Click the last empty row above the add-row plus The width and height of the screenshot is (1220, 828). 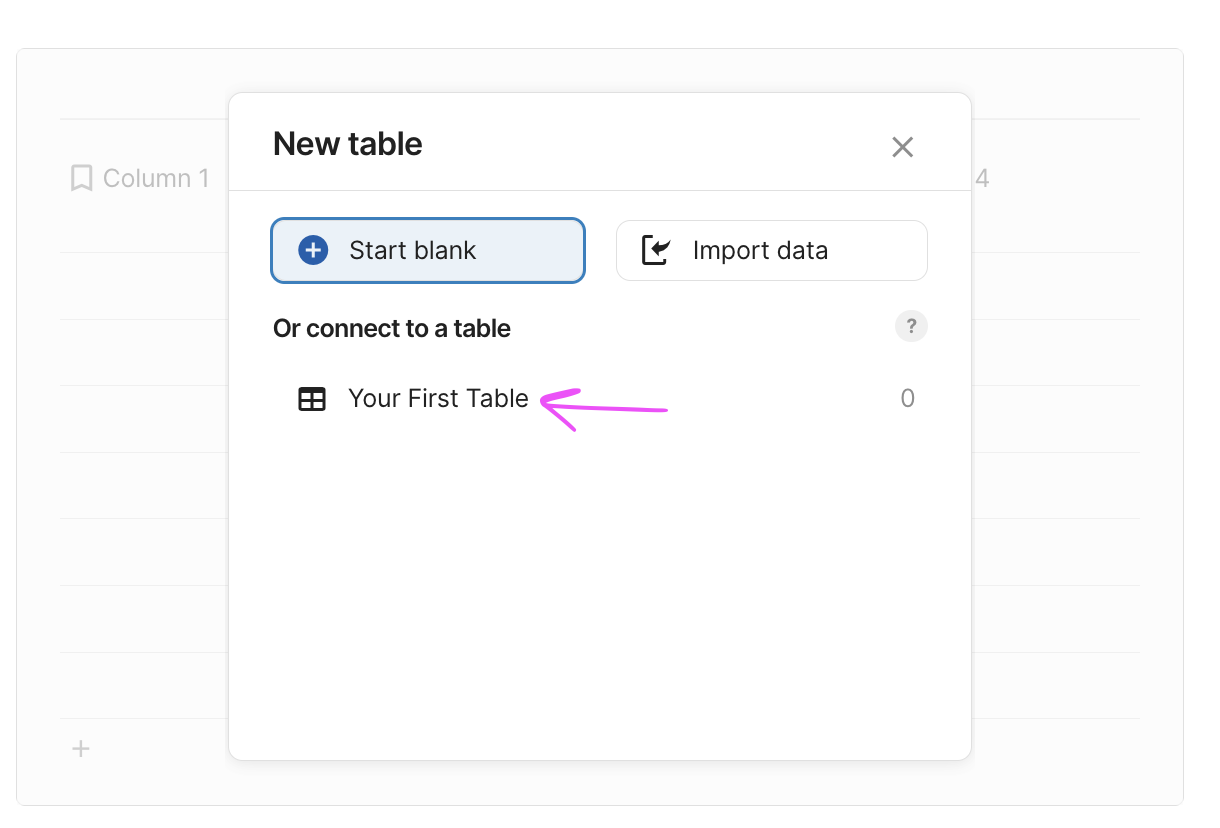[x=140, y=686]
